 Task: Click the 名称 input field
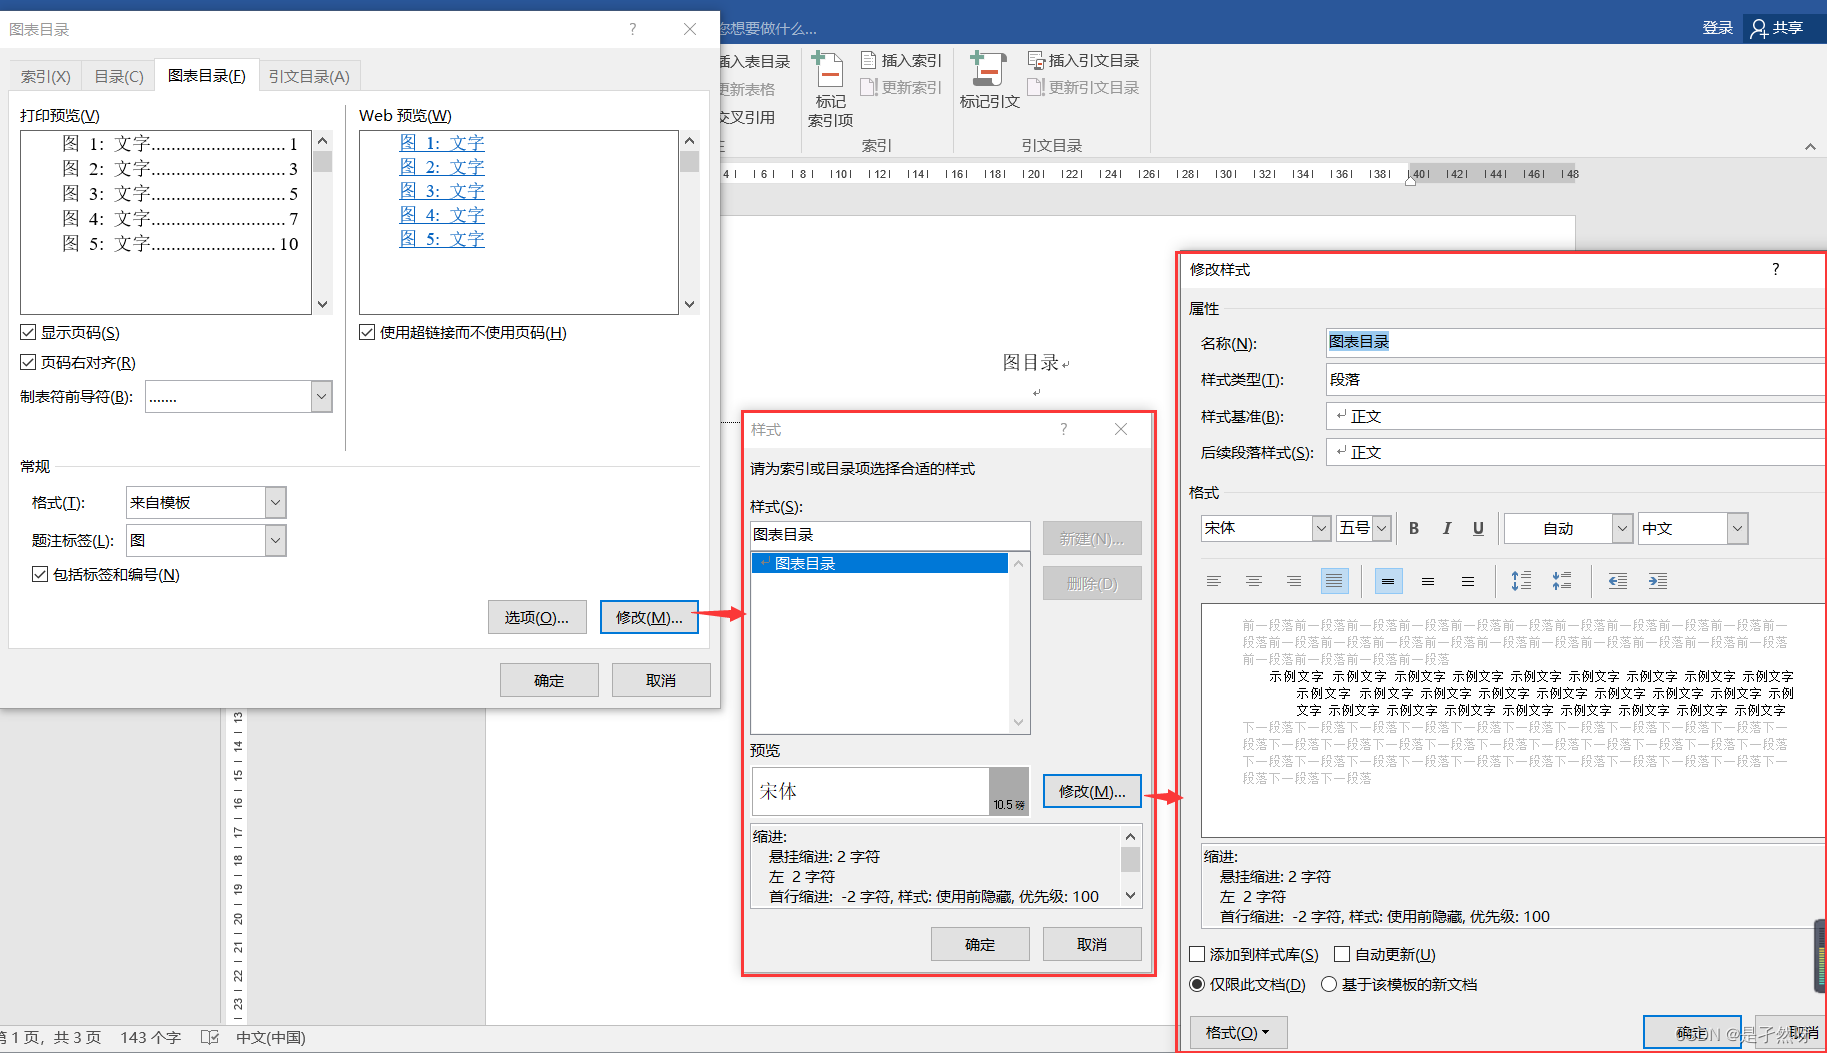1576,342
